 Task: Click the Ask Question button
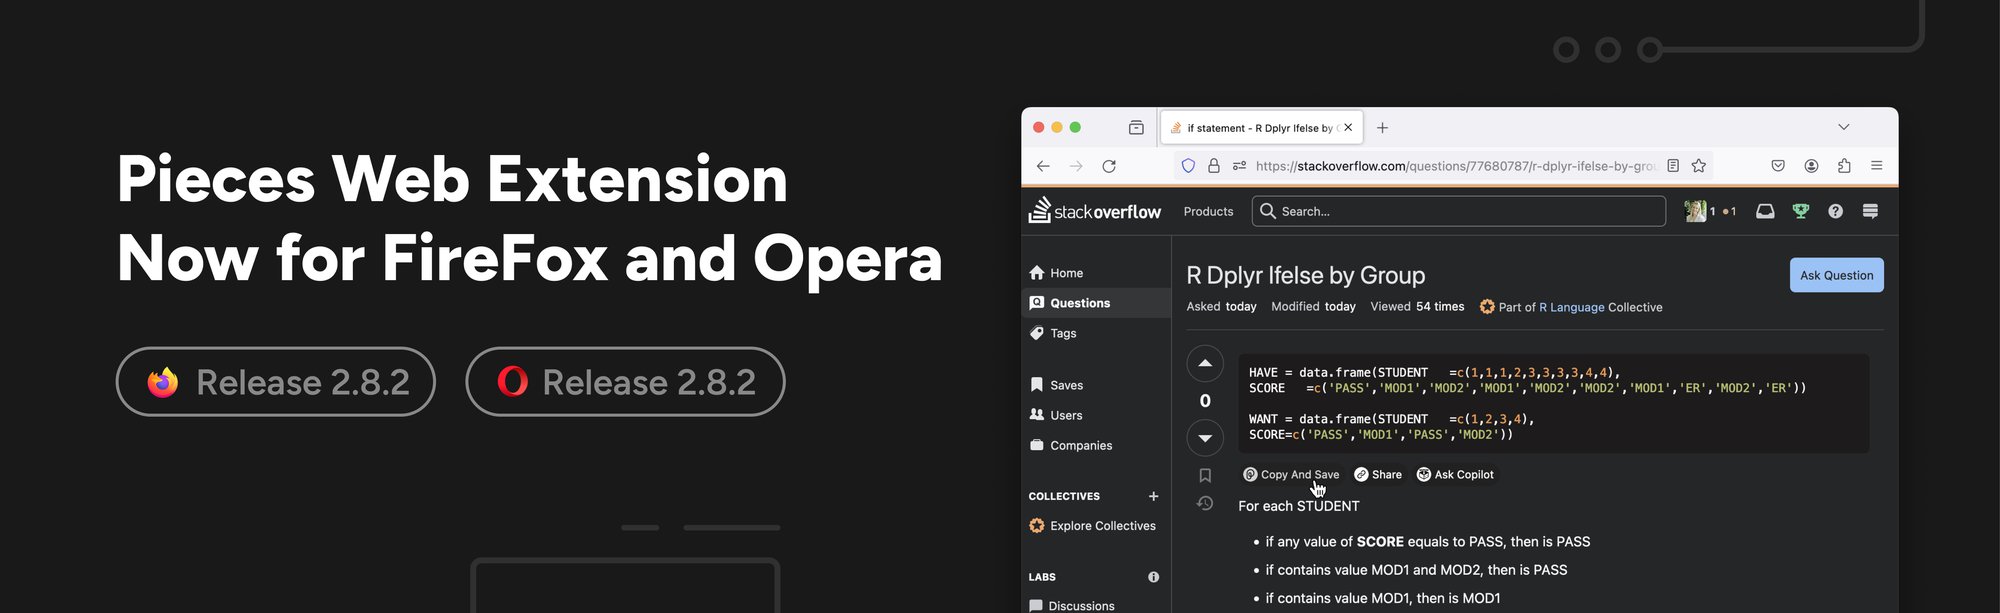click(x=1836, y=275)
